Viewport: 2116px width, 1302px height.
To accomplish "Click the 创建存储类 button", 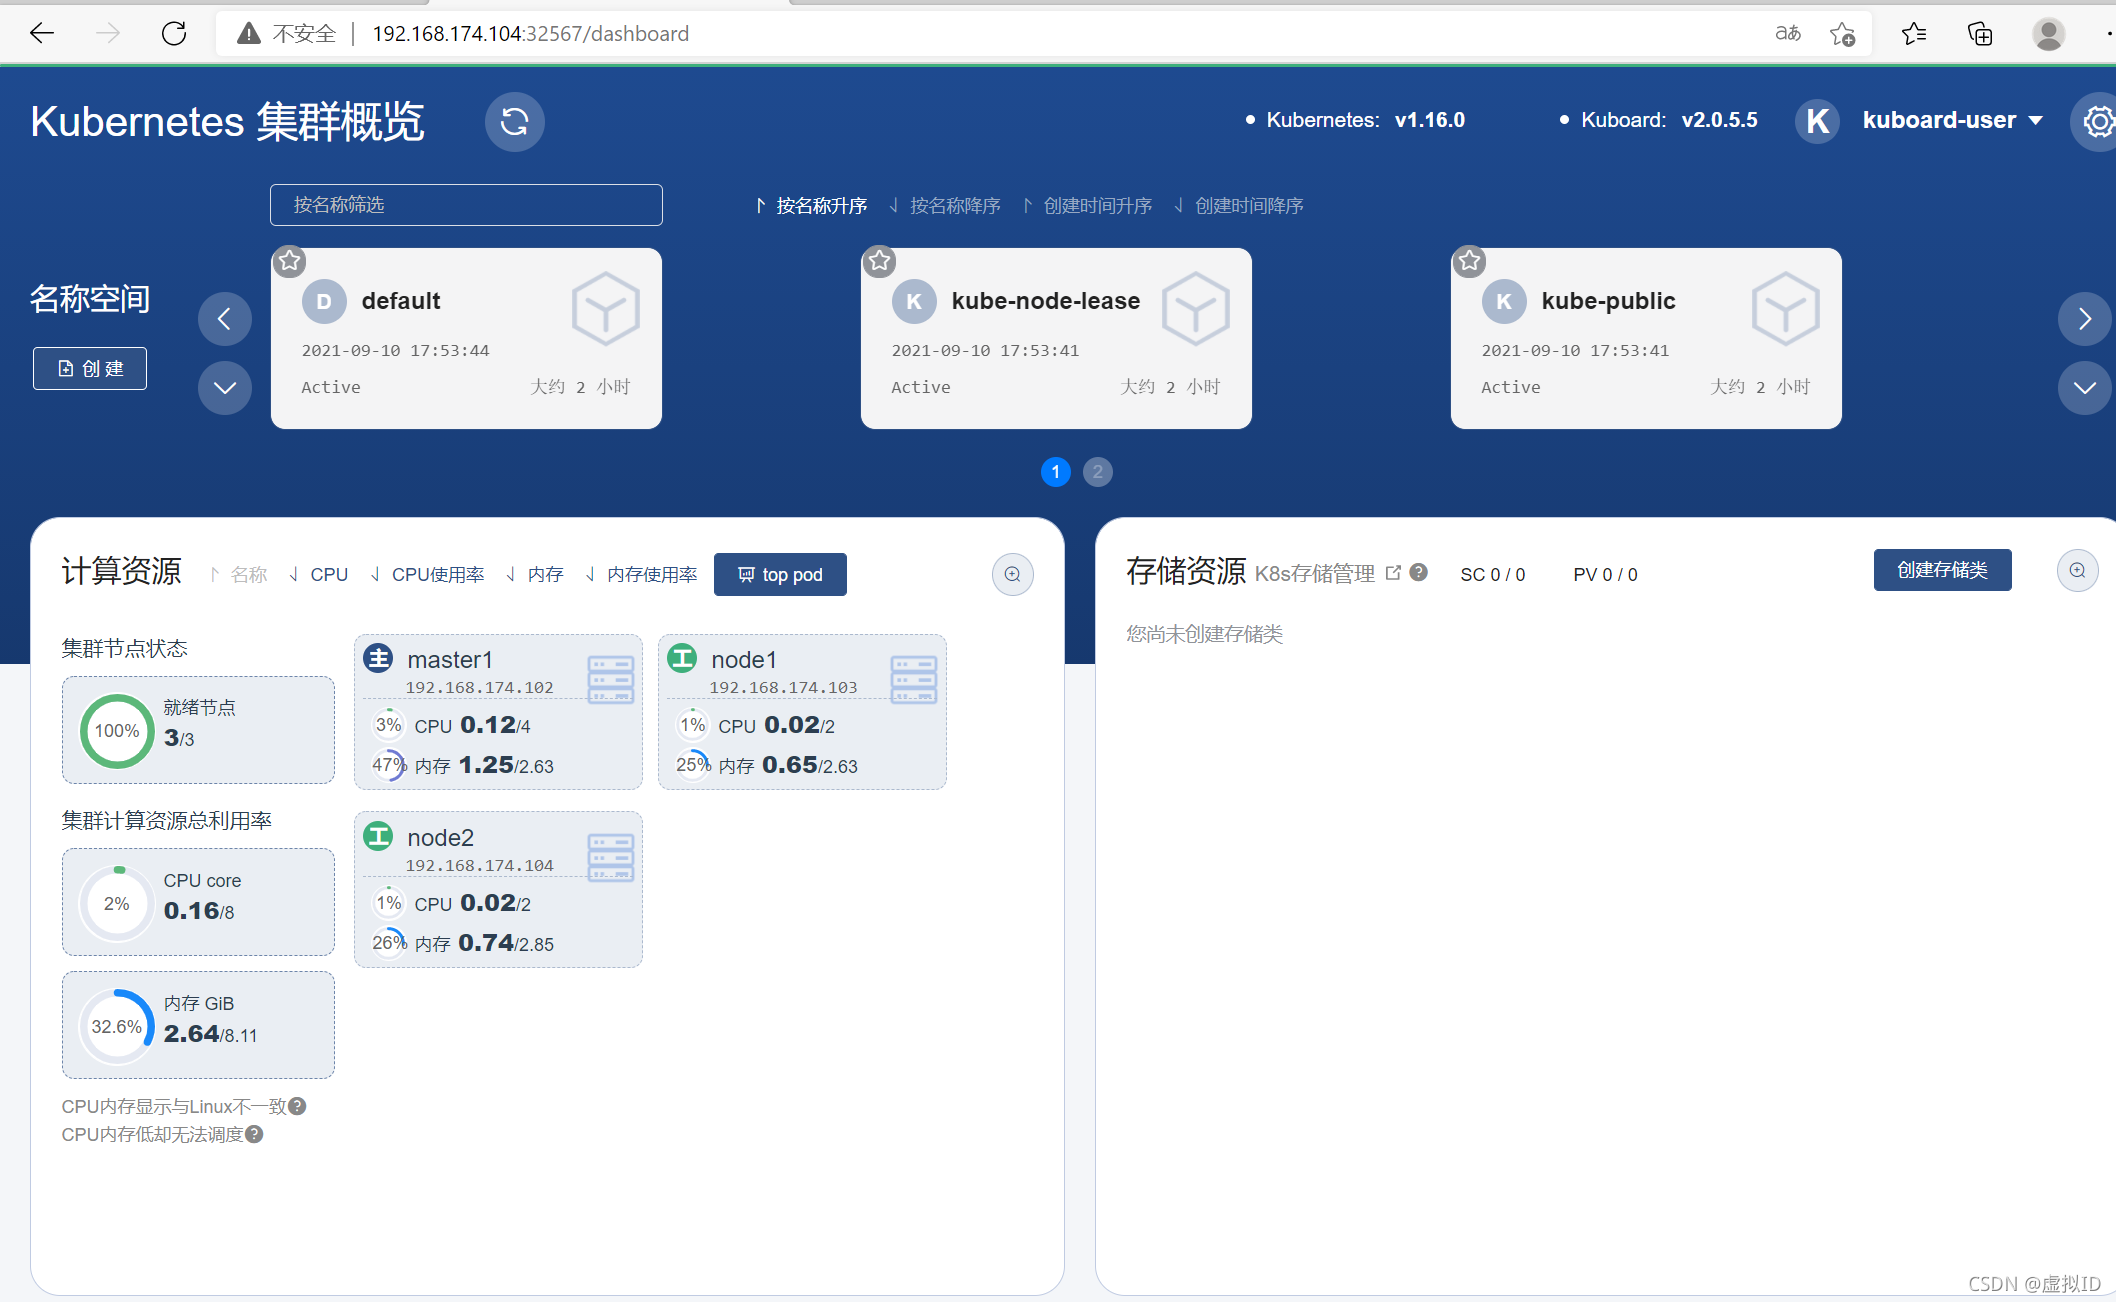I will [x=1942, y=570].
